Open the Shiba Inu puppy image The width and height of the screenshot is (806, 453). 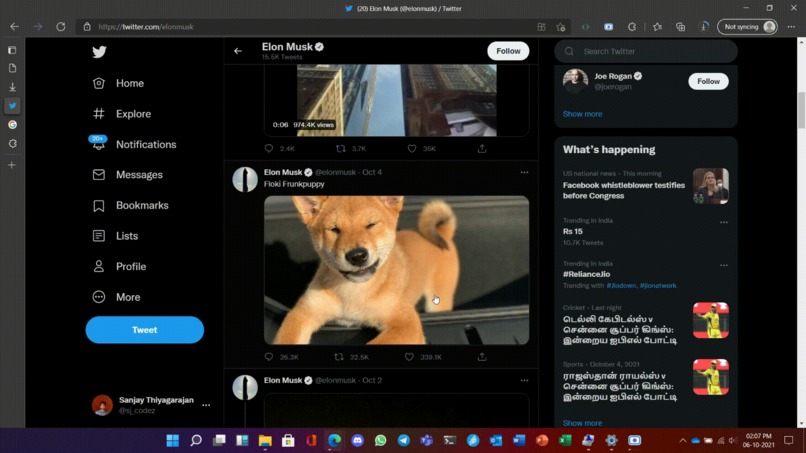point(396,270)
